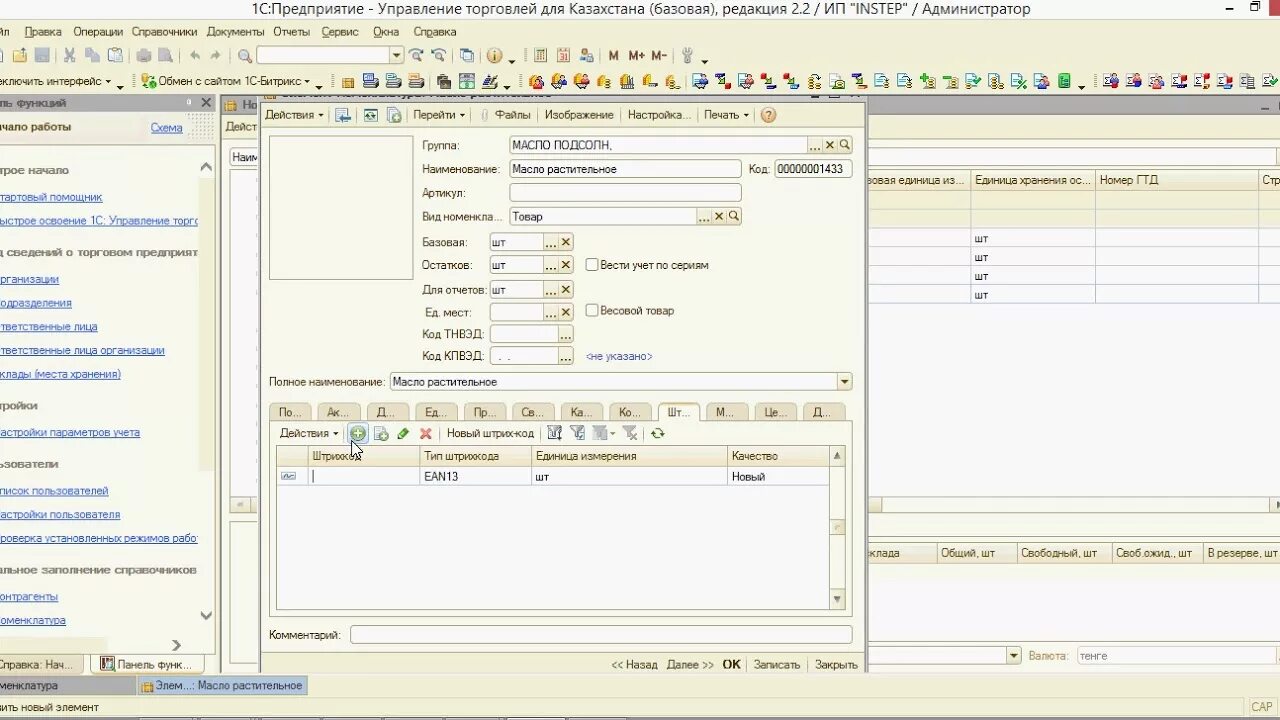Image resolution: width=1280 pixels, height=720 pixels.
Task: Select the EAN13 barcode type cell
Action: point(476,477)
